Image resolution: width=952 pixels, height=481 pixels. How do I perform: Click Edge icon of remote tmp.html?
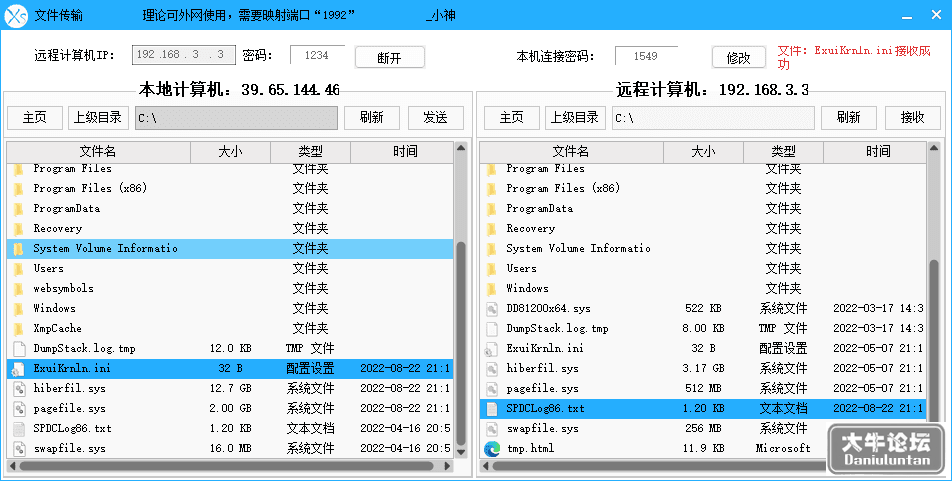492,449
